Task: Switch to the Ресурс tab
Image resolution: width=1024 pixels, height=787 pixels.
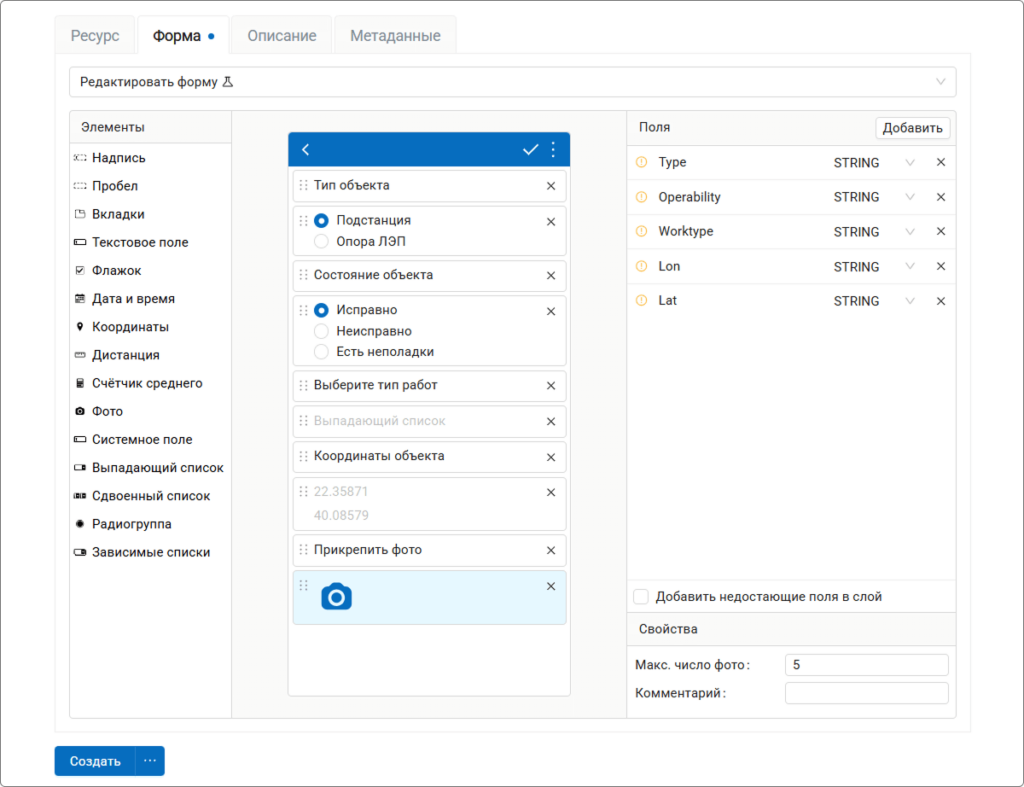Action: pyautogui.click(x=95, y=35)
